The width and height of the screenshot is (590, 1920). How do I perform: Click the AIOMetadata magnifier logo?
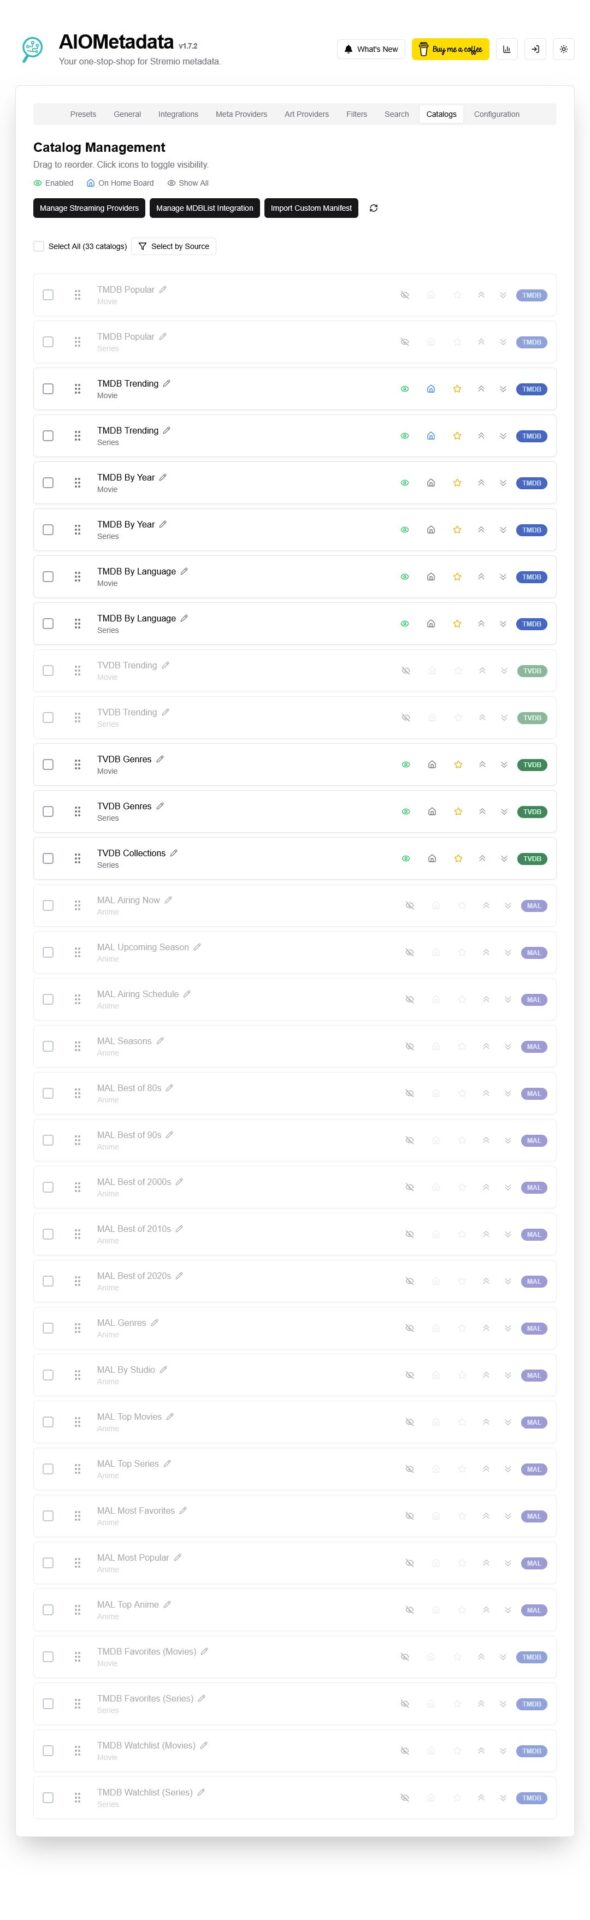33,47
